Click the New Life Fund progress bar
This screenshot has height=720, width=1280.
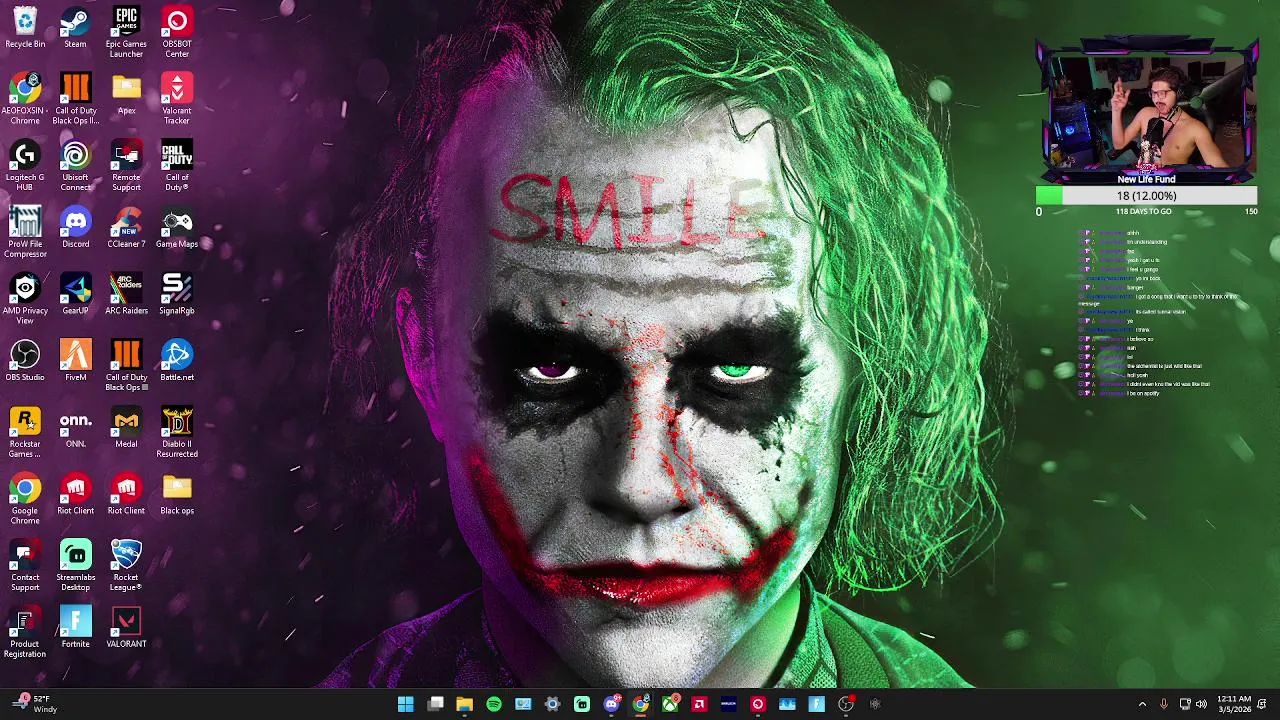[x=1147, y=196]
